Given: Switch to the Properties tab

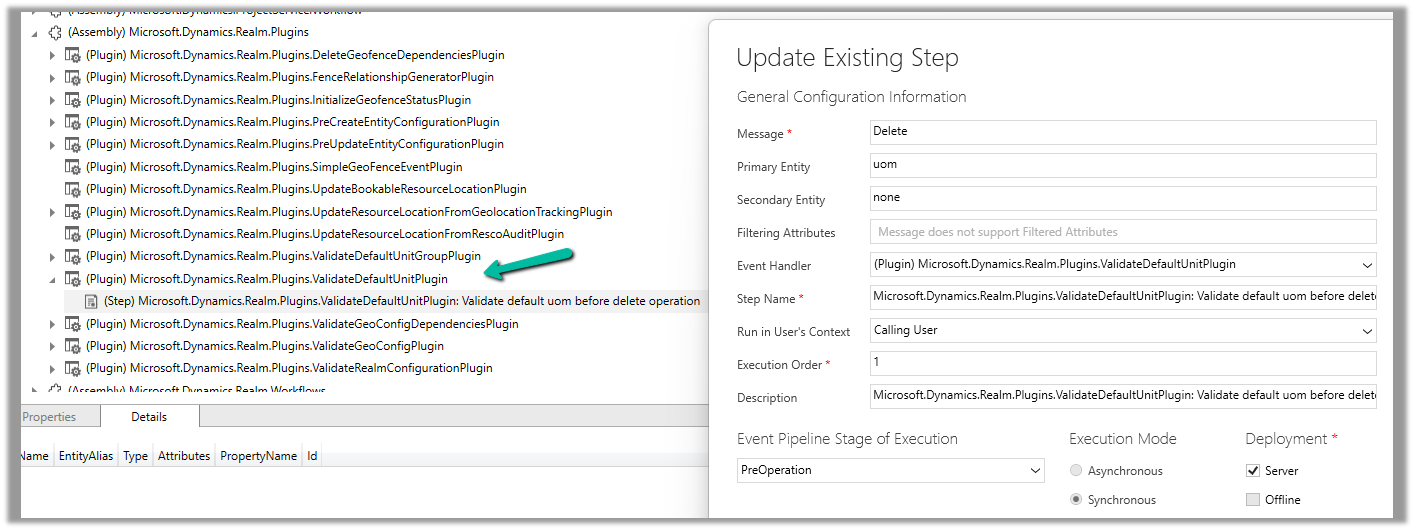Looking at the screenshot, I should point(48,417).
